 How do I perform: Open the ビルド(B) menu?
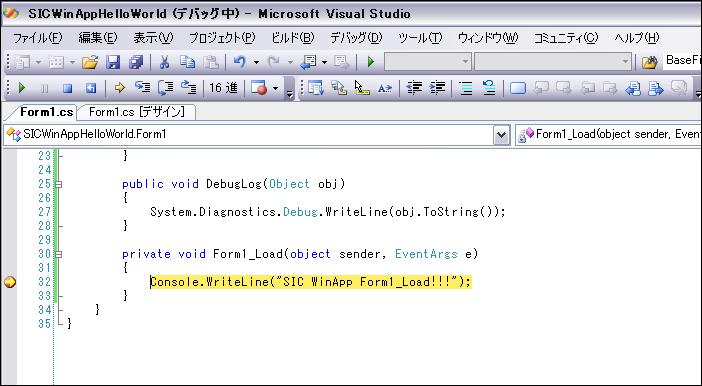[x=293, y=38]
